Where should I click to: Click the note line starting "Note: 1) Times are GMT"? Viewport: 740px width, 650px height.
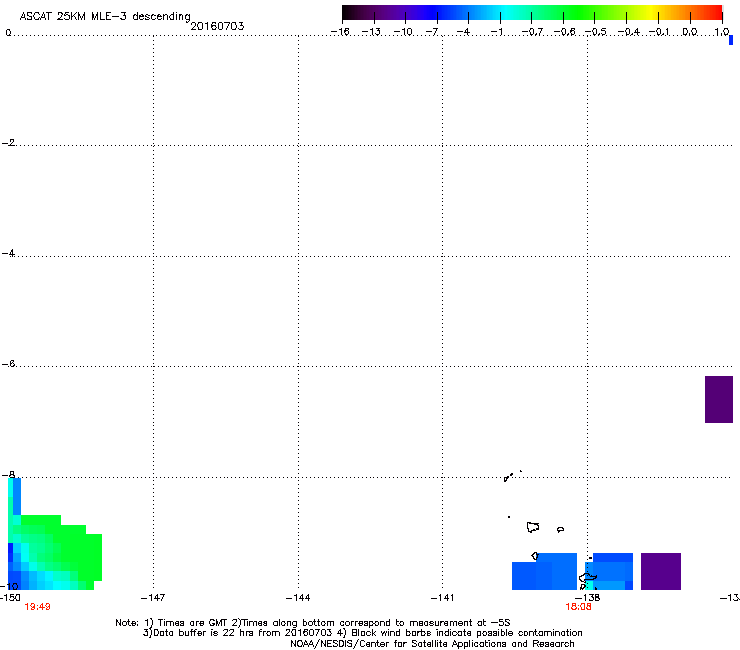tap(313, 623)
